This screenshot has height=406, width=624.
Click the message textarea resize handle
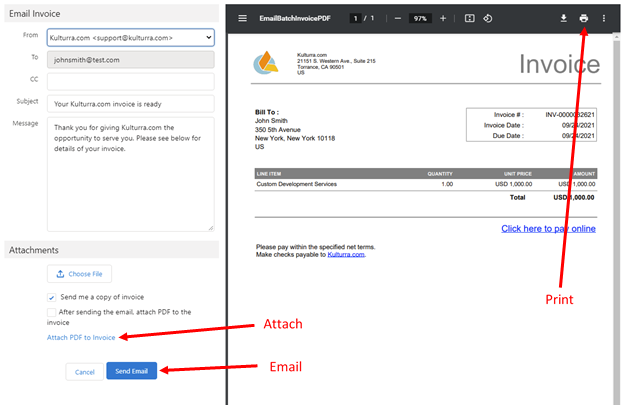[x=211, y=228]
